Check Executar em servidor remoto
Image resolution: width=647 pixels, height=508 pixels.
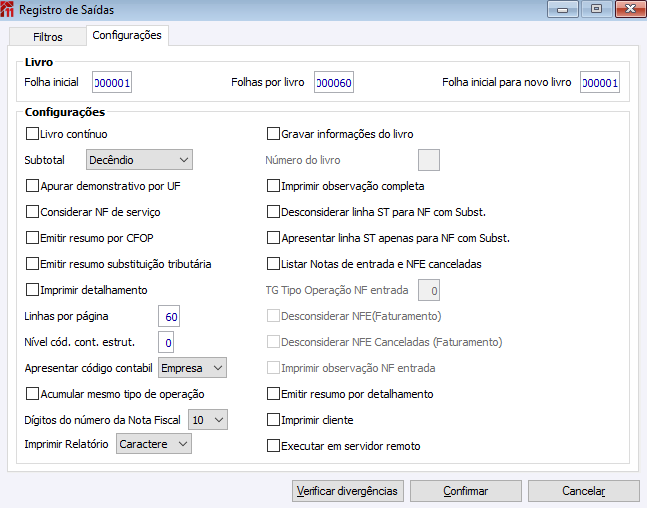click(x=273, y=446)
